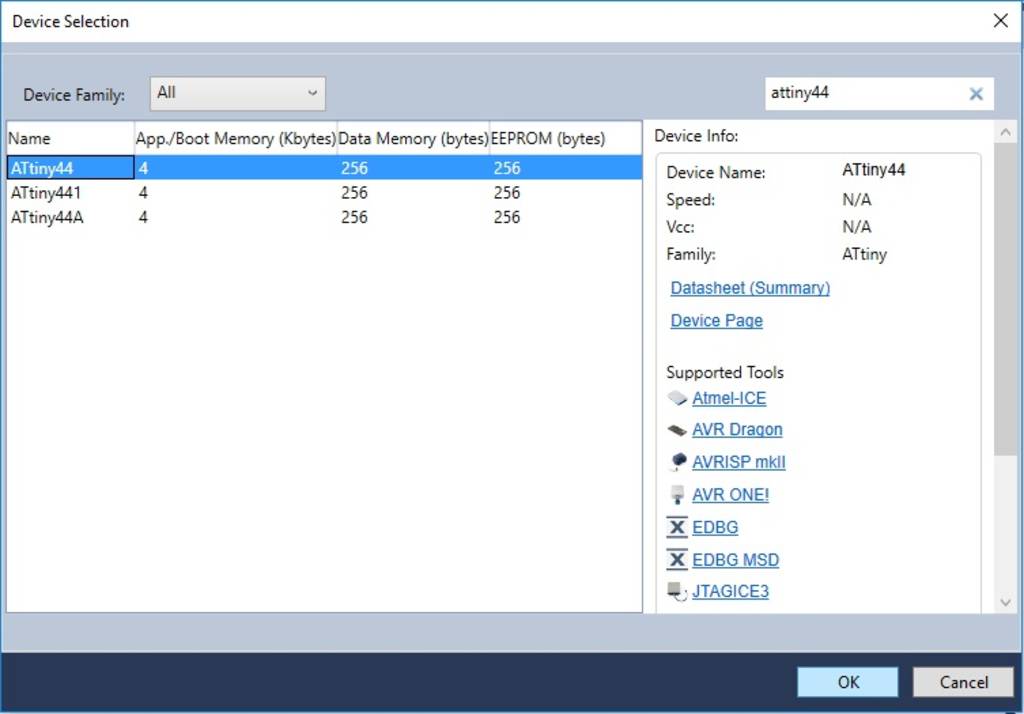Image resolution: width=1024 pixels, height=714 pixels.
Task: Click the Family value ATtiny
Action: click(864, 254)
